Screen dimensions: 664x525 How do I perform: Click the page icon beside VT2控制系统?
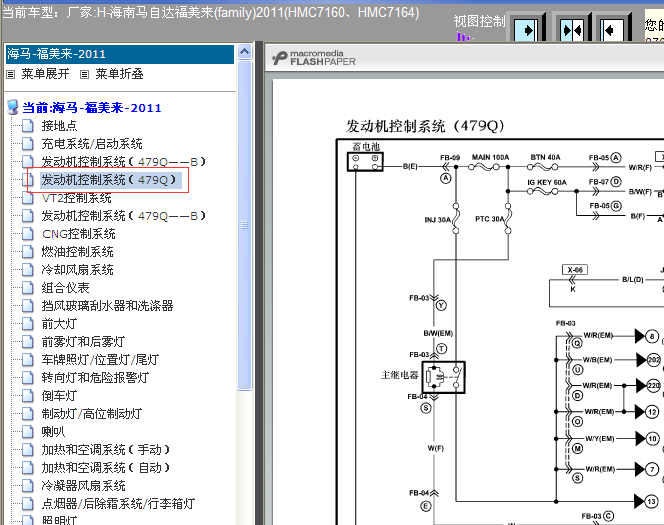pos(28,198)
